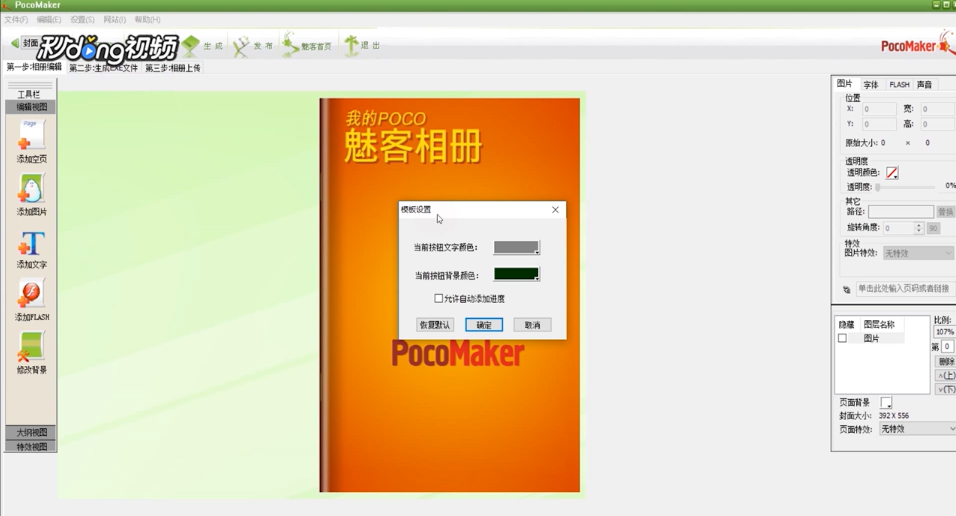Select the Add FLASH (添加FLASH) tool icon
The height and width of the screenshot is (516, 956).
[x=30, y=294]
